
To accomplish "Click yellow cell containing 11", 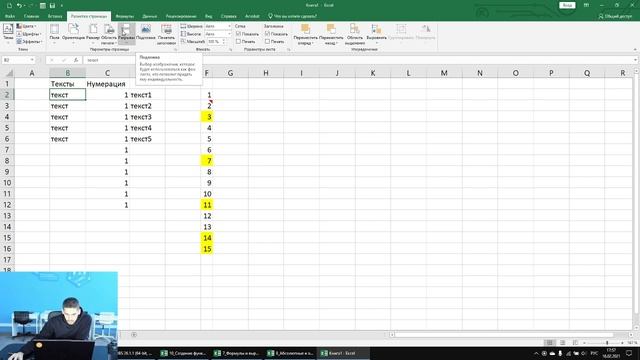I will 207,205.
